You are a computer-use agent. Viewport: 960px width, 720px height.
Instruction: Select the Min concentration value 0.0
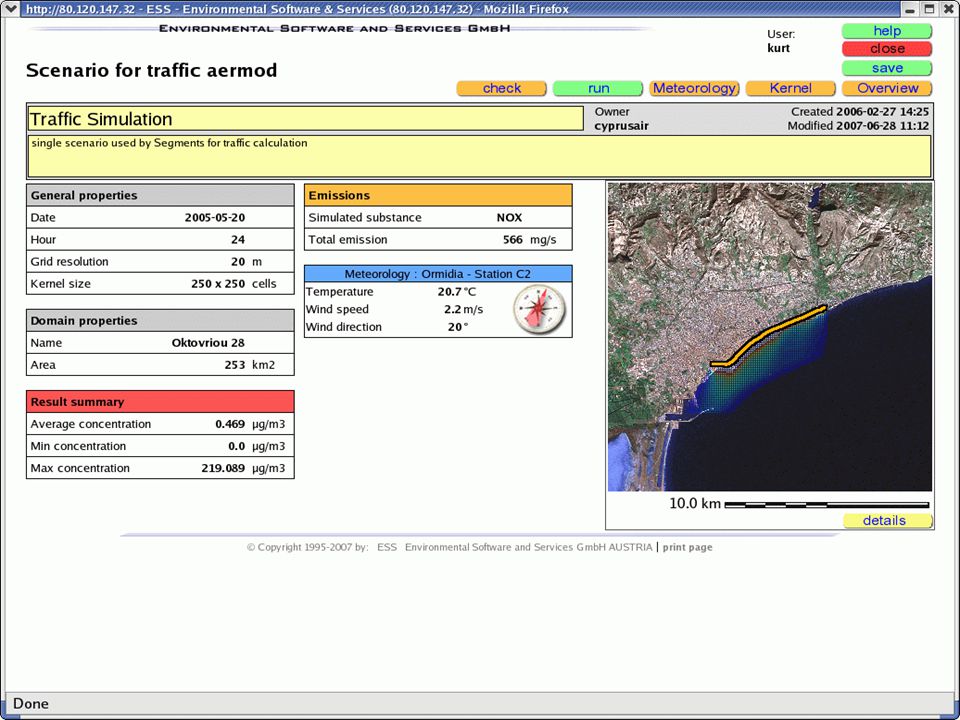(x=236, y=446)
